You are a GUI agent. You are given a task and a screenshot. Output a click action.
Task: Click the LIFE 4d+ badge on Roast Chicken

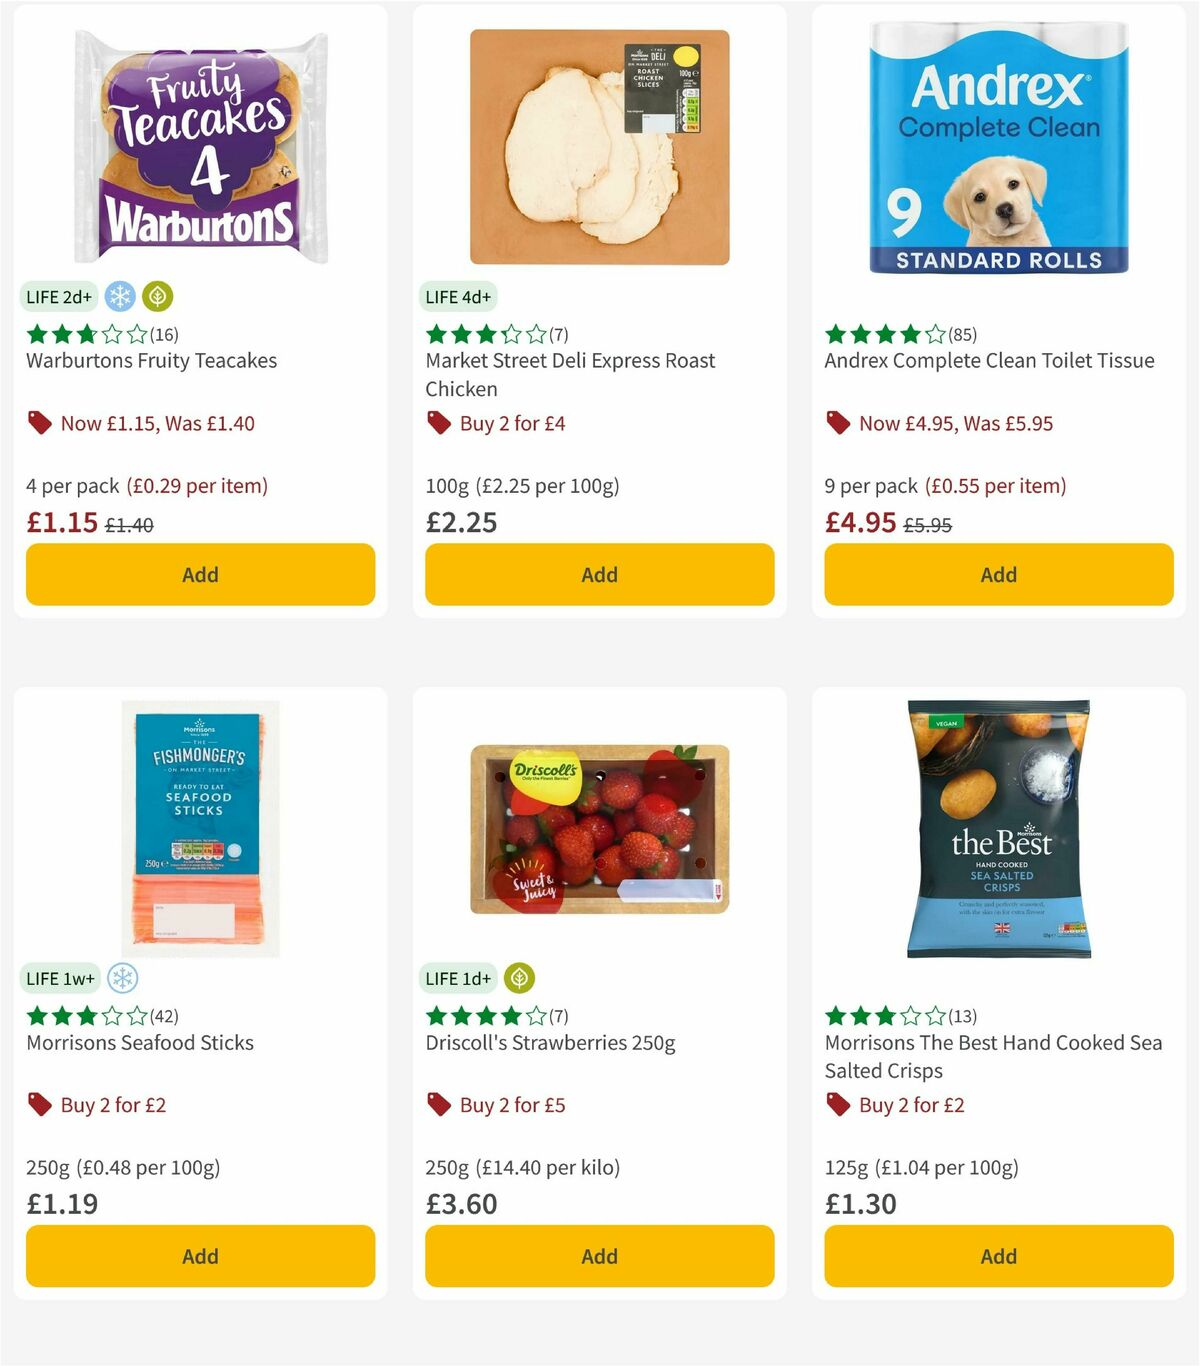pyautogui.click(x=457, y=296)
